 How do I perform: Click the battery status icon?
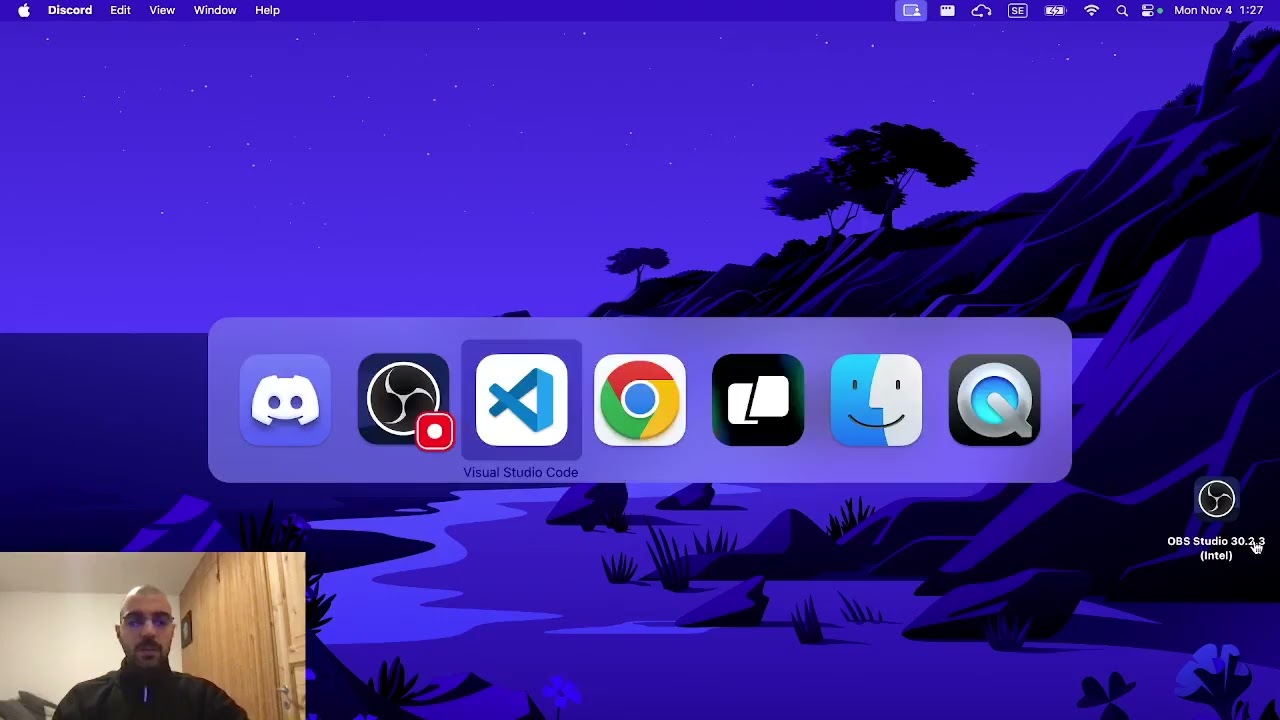point(1055,10)
